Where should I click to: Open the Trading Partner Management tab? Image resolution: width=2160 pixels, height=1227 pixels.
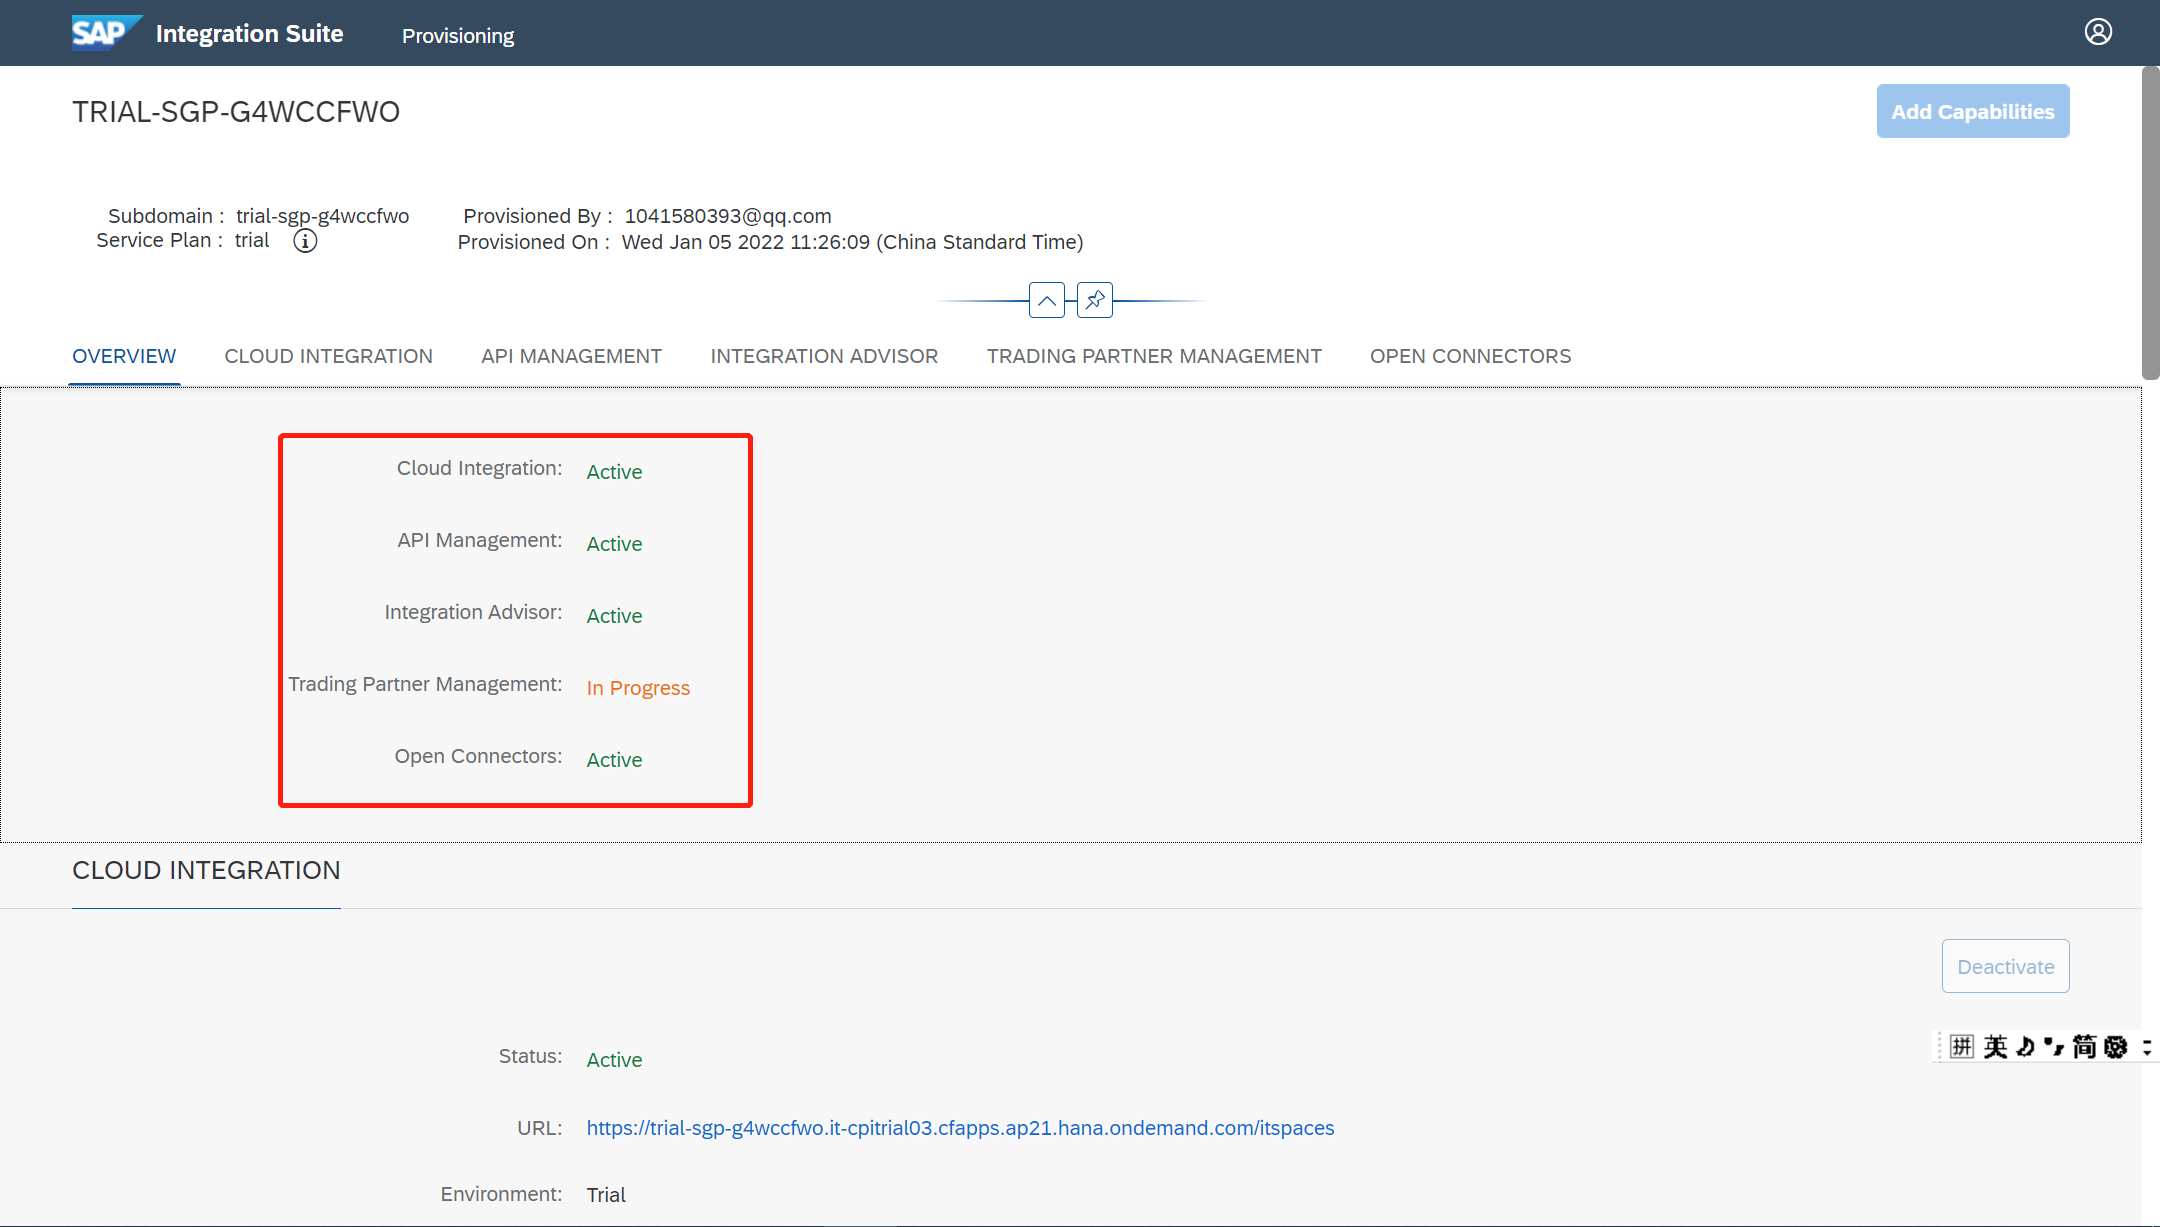(x=1154, y=356)
